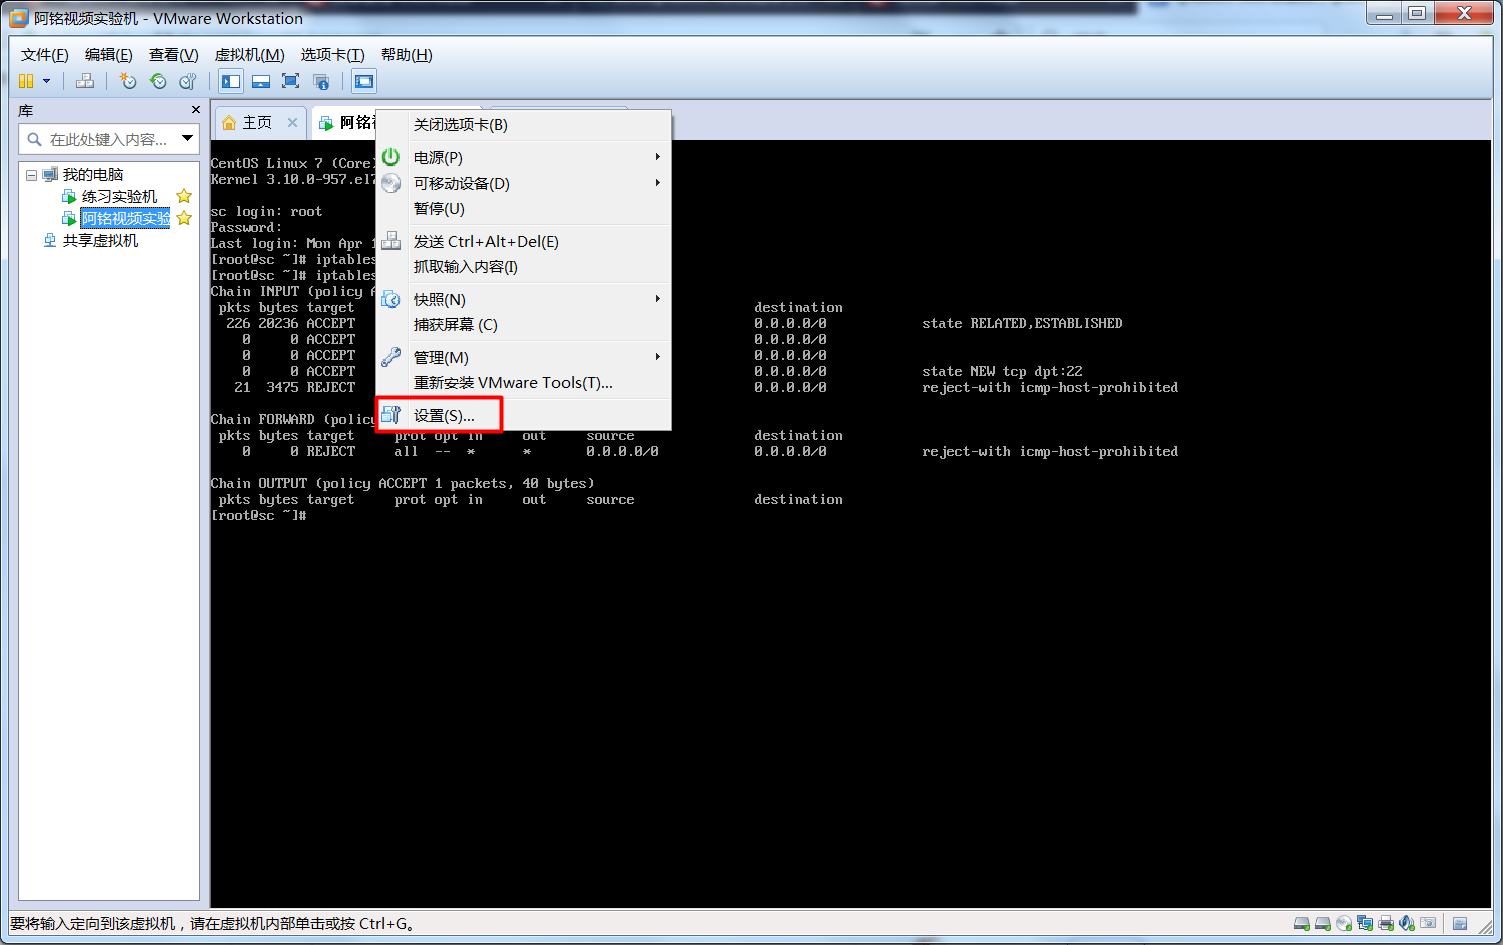
Task: Toggle the library sidebar toolbar button
Action: coord(231,81)
